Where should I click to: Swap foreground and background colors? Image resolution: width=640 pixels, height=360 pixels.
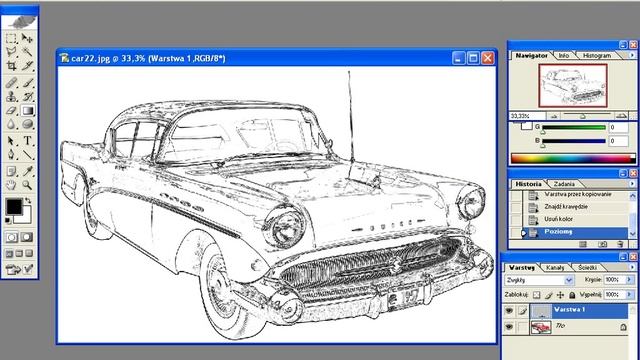[28, 201]
